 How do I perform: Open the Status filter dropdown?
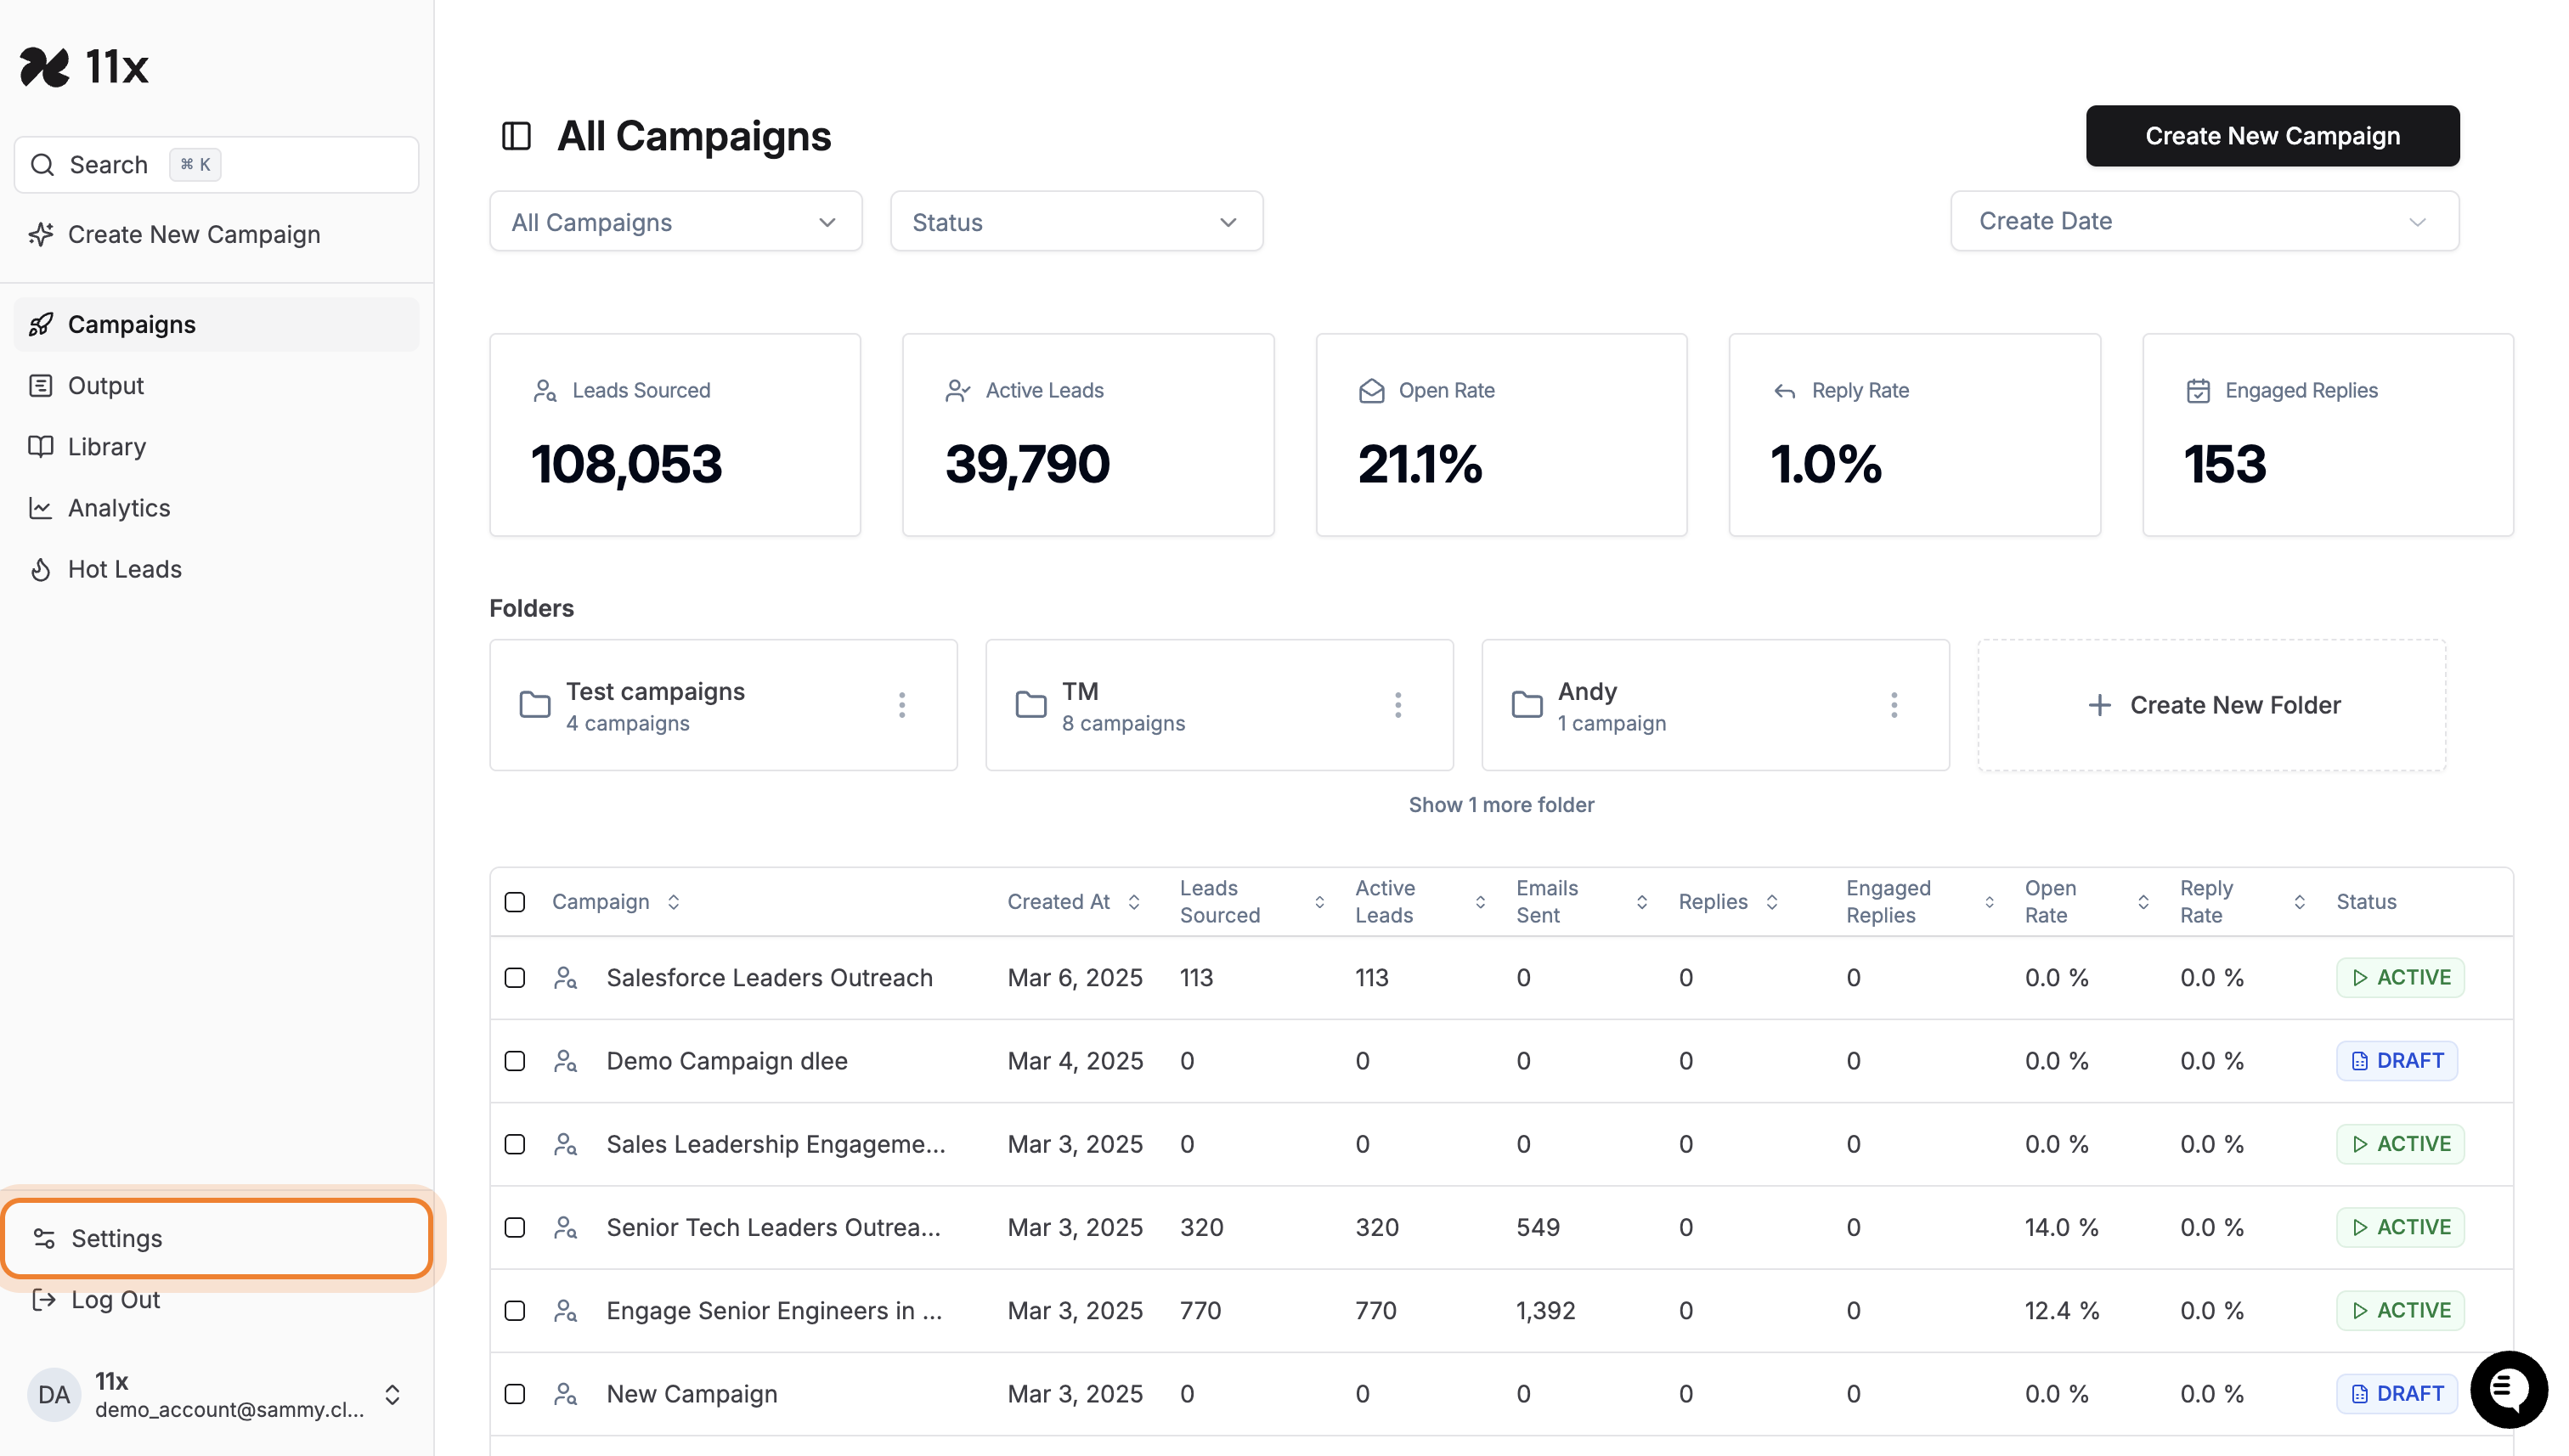pyautogui.click(x=1076, y=222)
